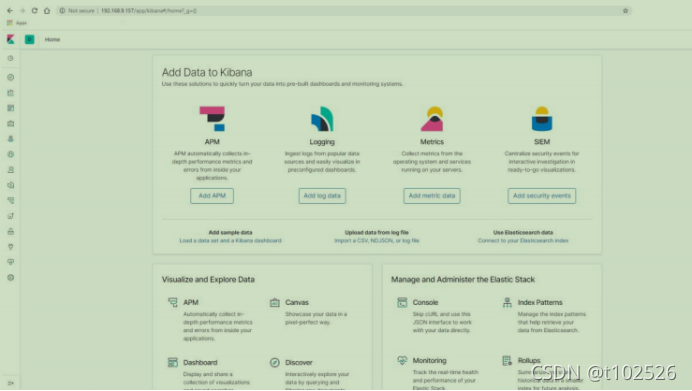
Task: Click the large Logging logo
Action: point(322,119)
